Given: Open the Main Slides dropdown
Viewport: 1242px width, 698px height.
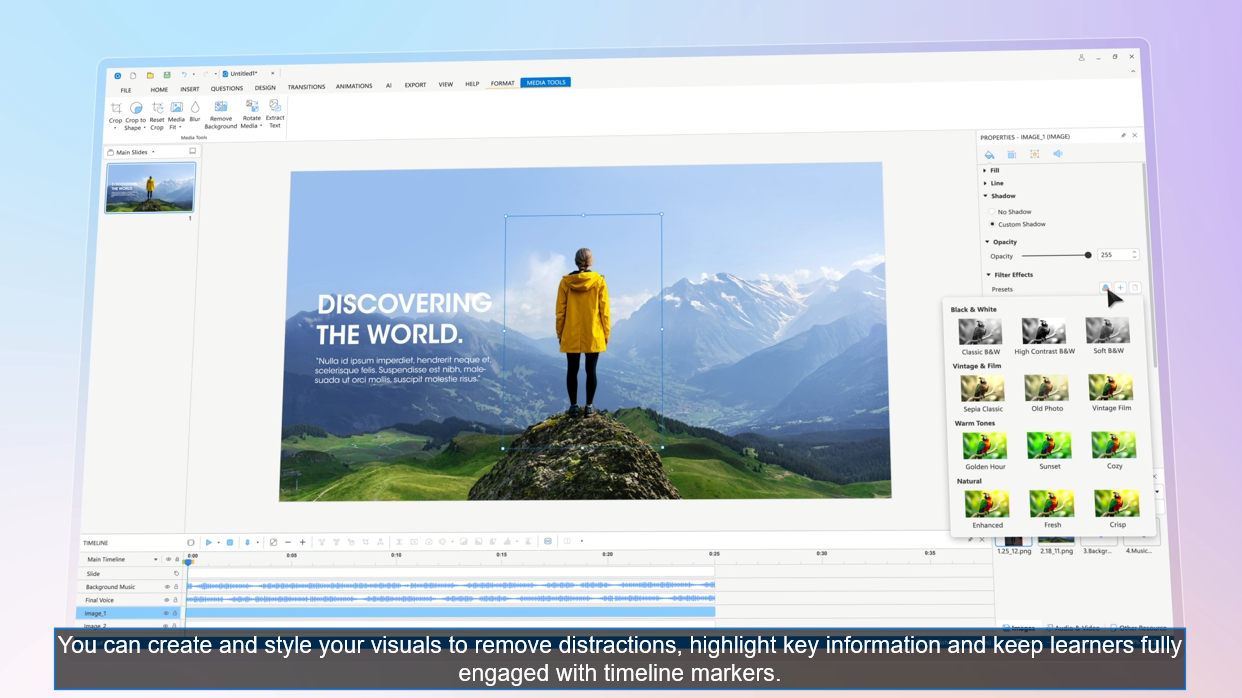Looking at the screenshot, I should coord(153,152).
